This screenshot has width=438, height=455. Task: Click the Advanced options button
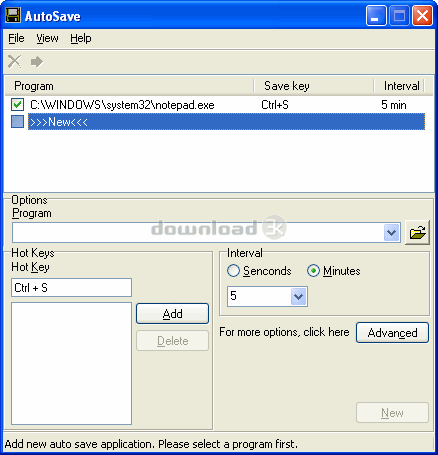coord(392,332)
